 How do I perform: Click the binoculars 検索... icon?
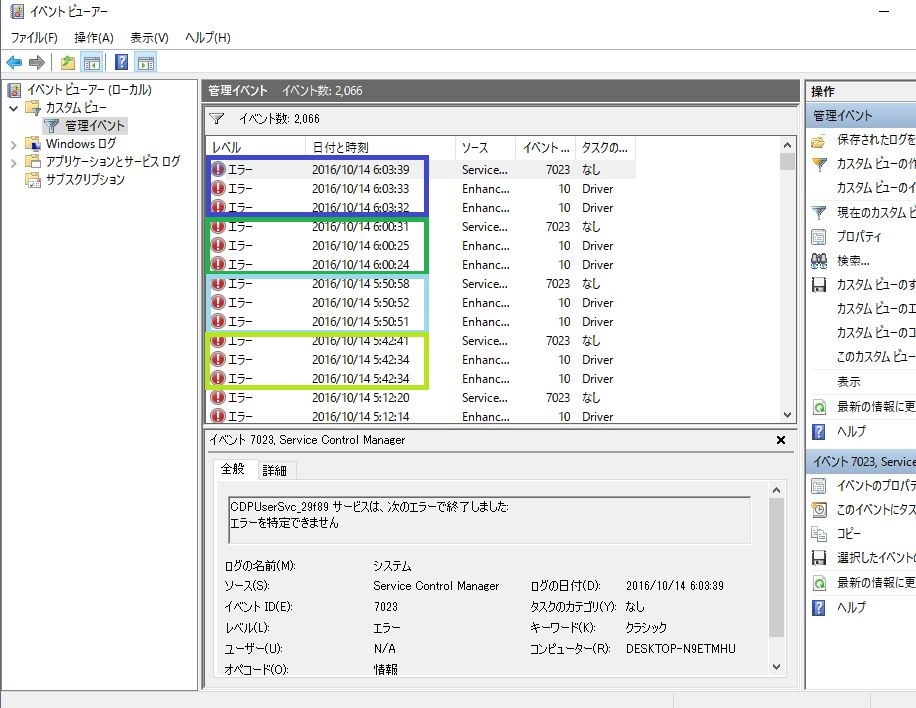tap(819, 260)
